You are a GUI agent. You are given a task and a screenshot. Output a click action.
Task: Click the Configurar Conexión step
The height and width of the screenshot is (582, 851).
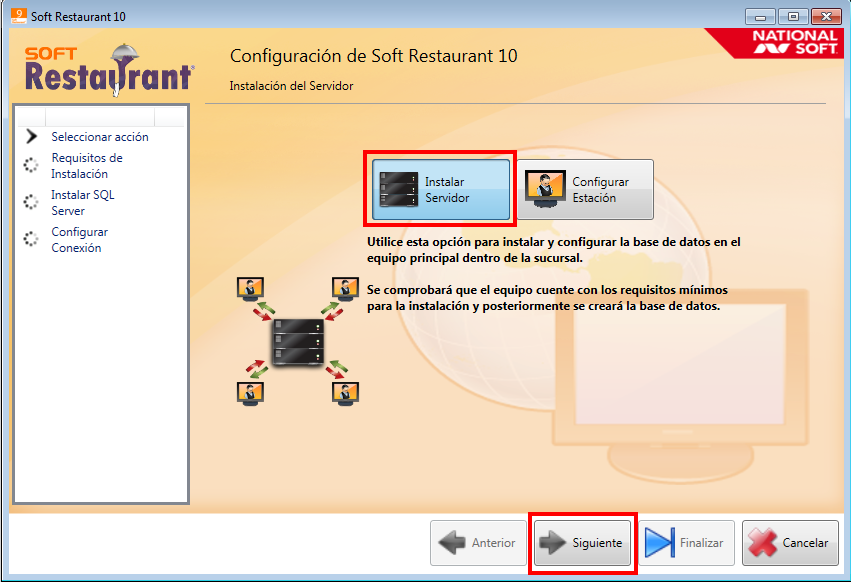click(x=79, y=239)
